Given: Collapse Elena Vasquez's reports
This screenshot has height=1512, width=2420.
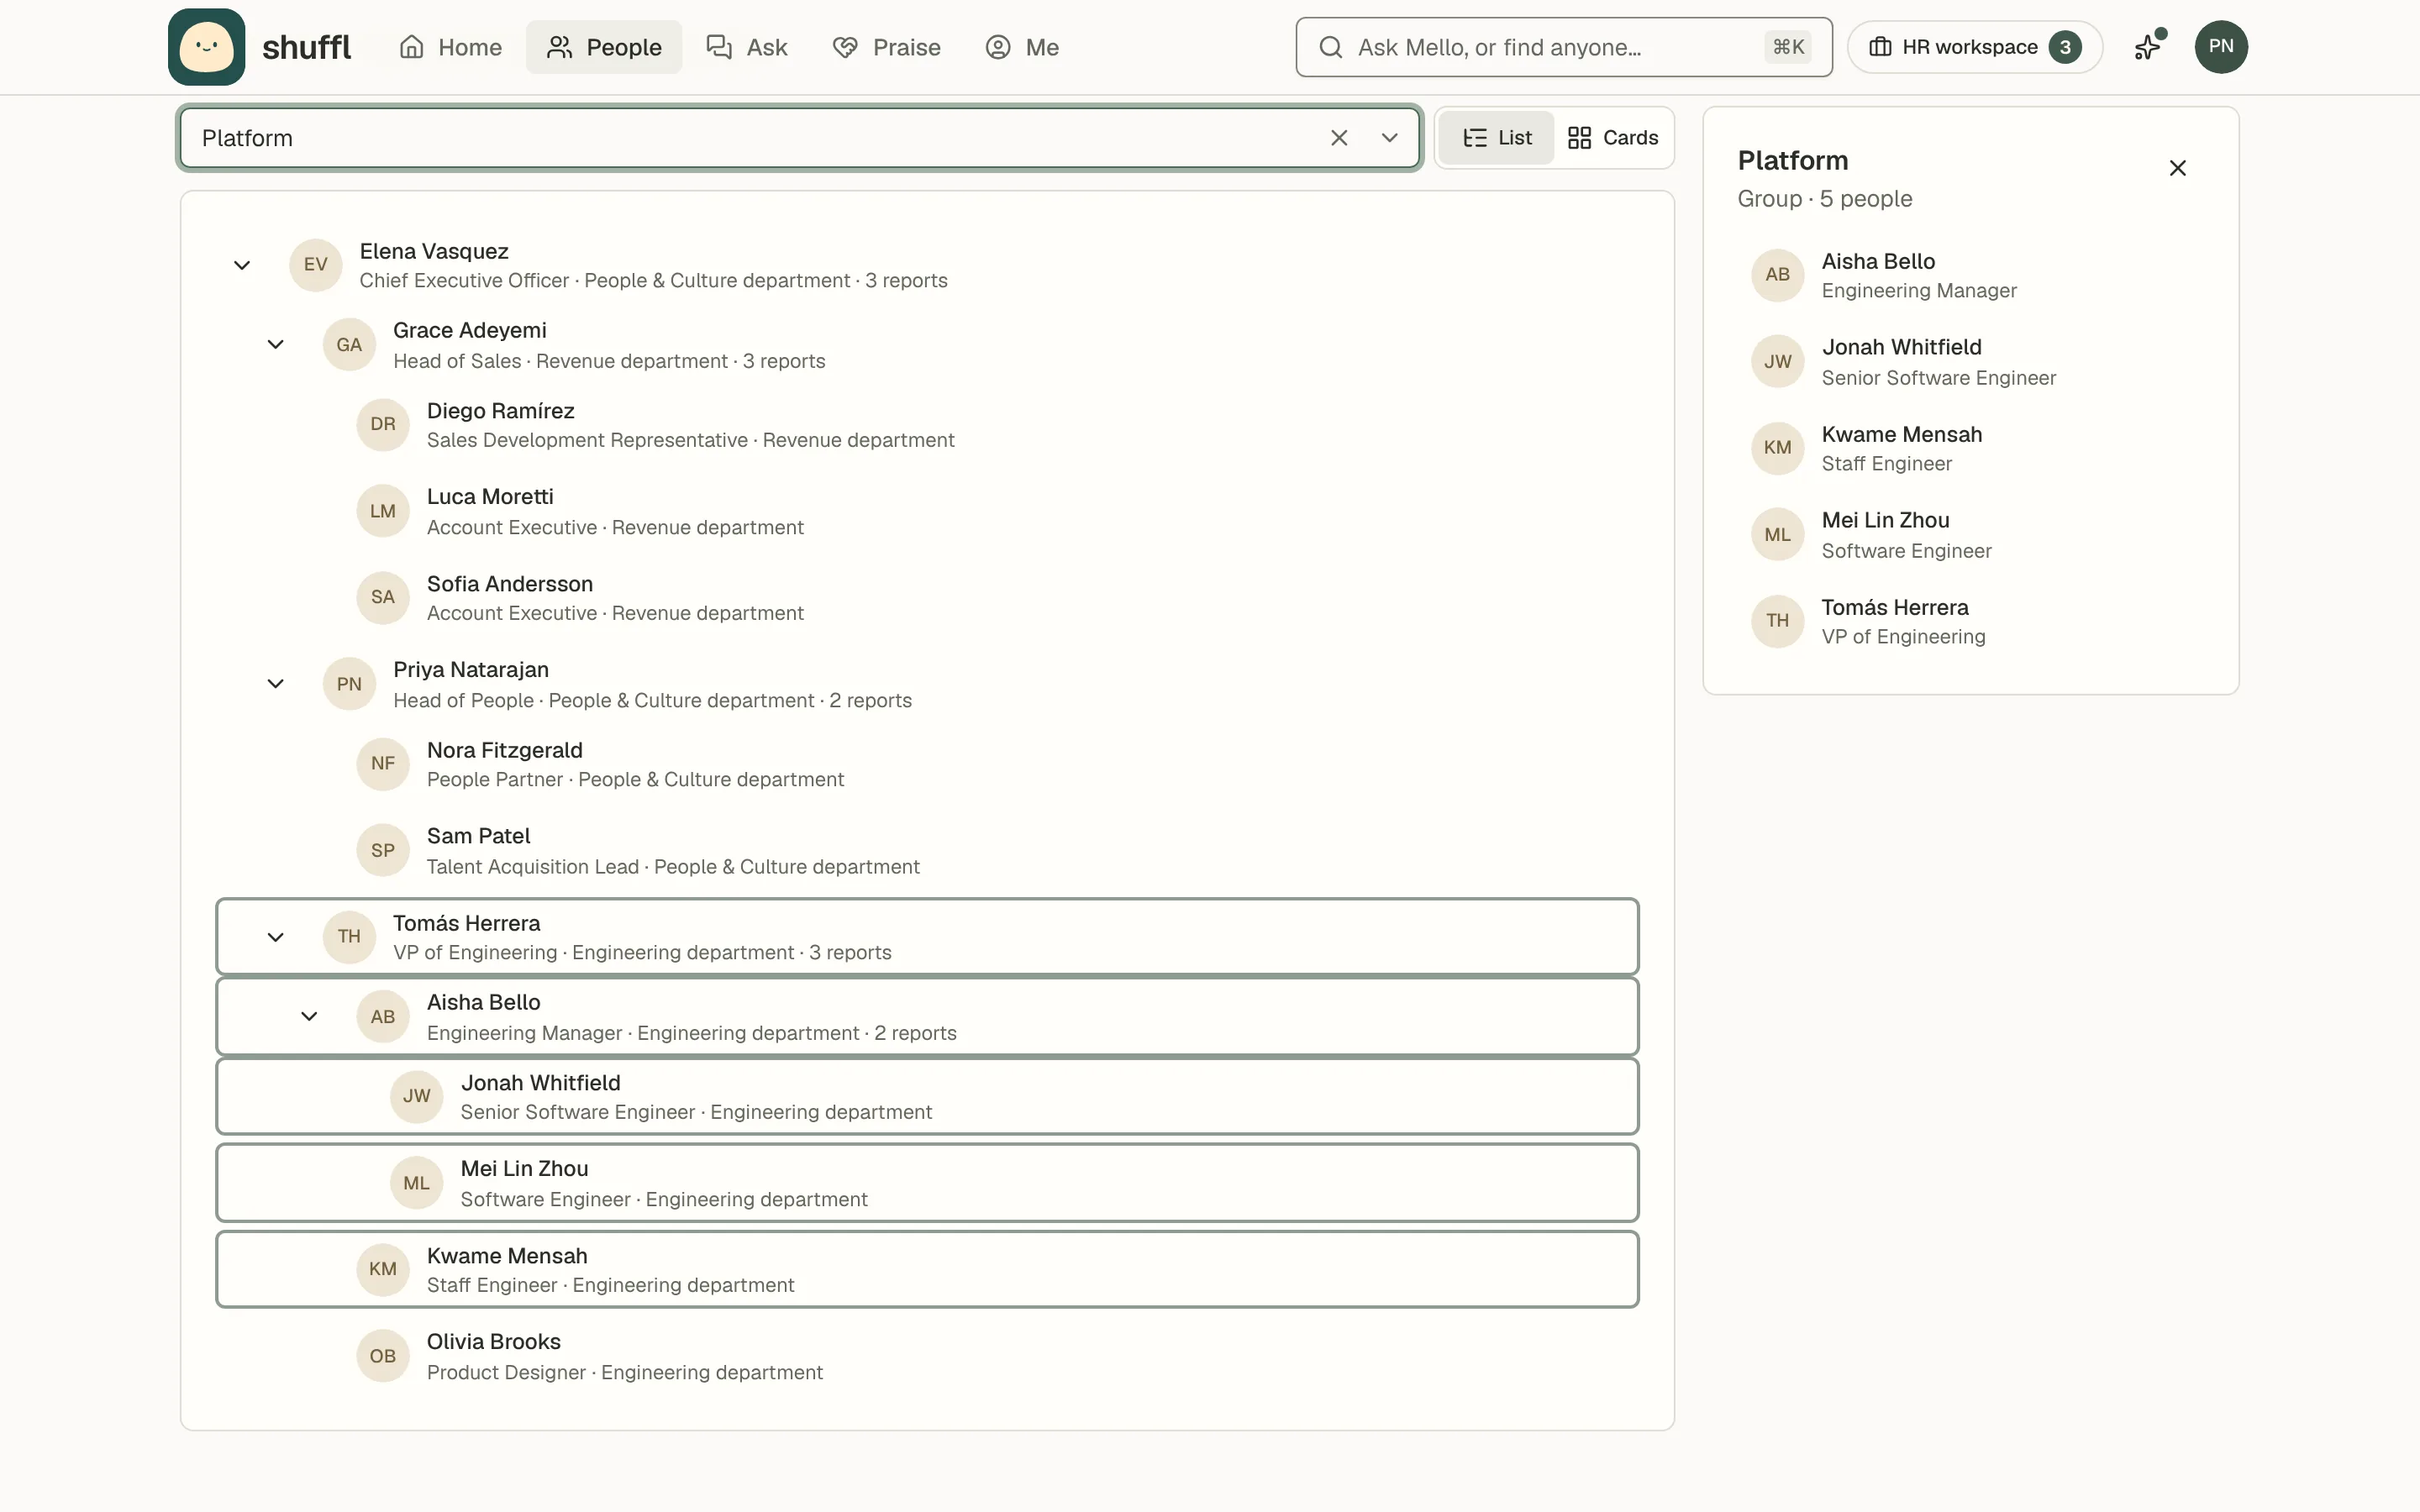Looking at the screenshot, I should pos(242,265).
